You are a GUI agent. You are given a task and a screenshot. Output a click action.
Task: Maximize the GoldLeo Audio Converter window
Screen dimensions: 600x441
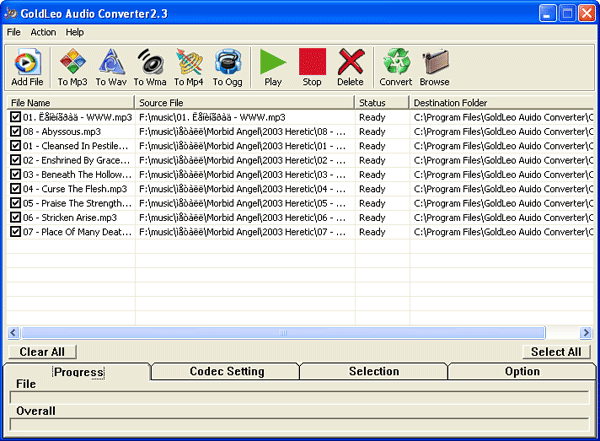[567, 13]
